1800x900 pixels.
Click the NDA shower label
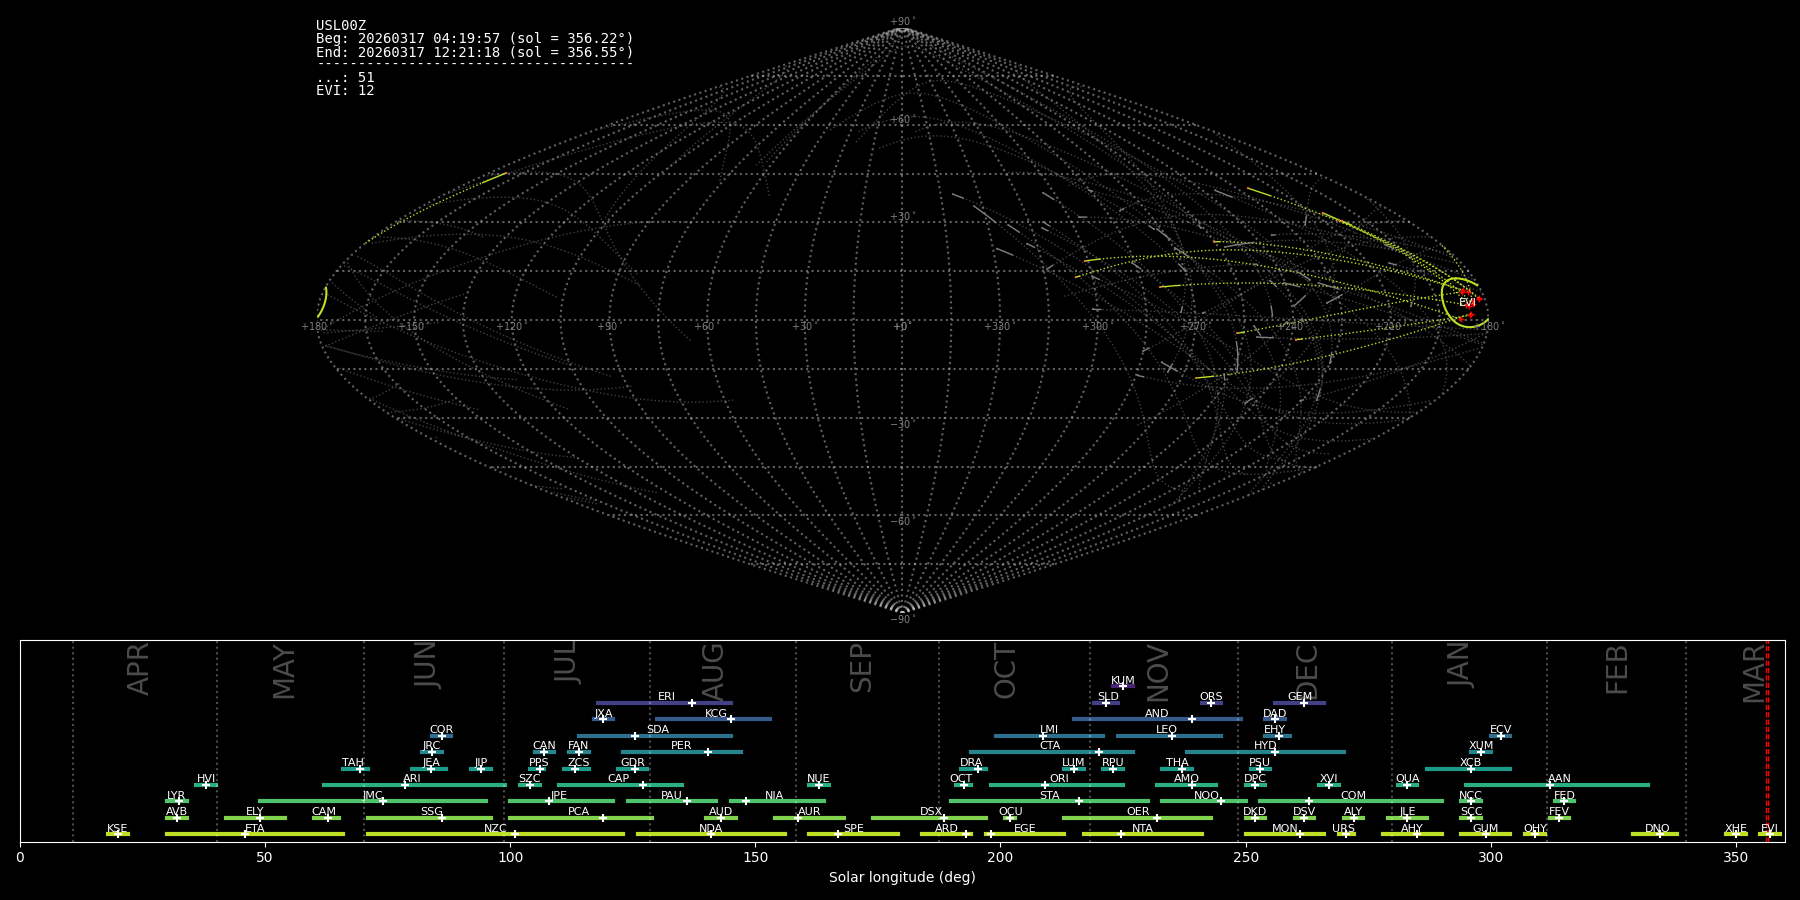pyautogui.click(x=711, y=828)
